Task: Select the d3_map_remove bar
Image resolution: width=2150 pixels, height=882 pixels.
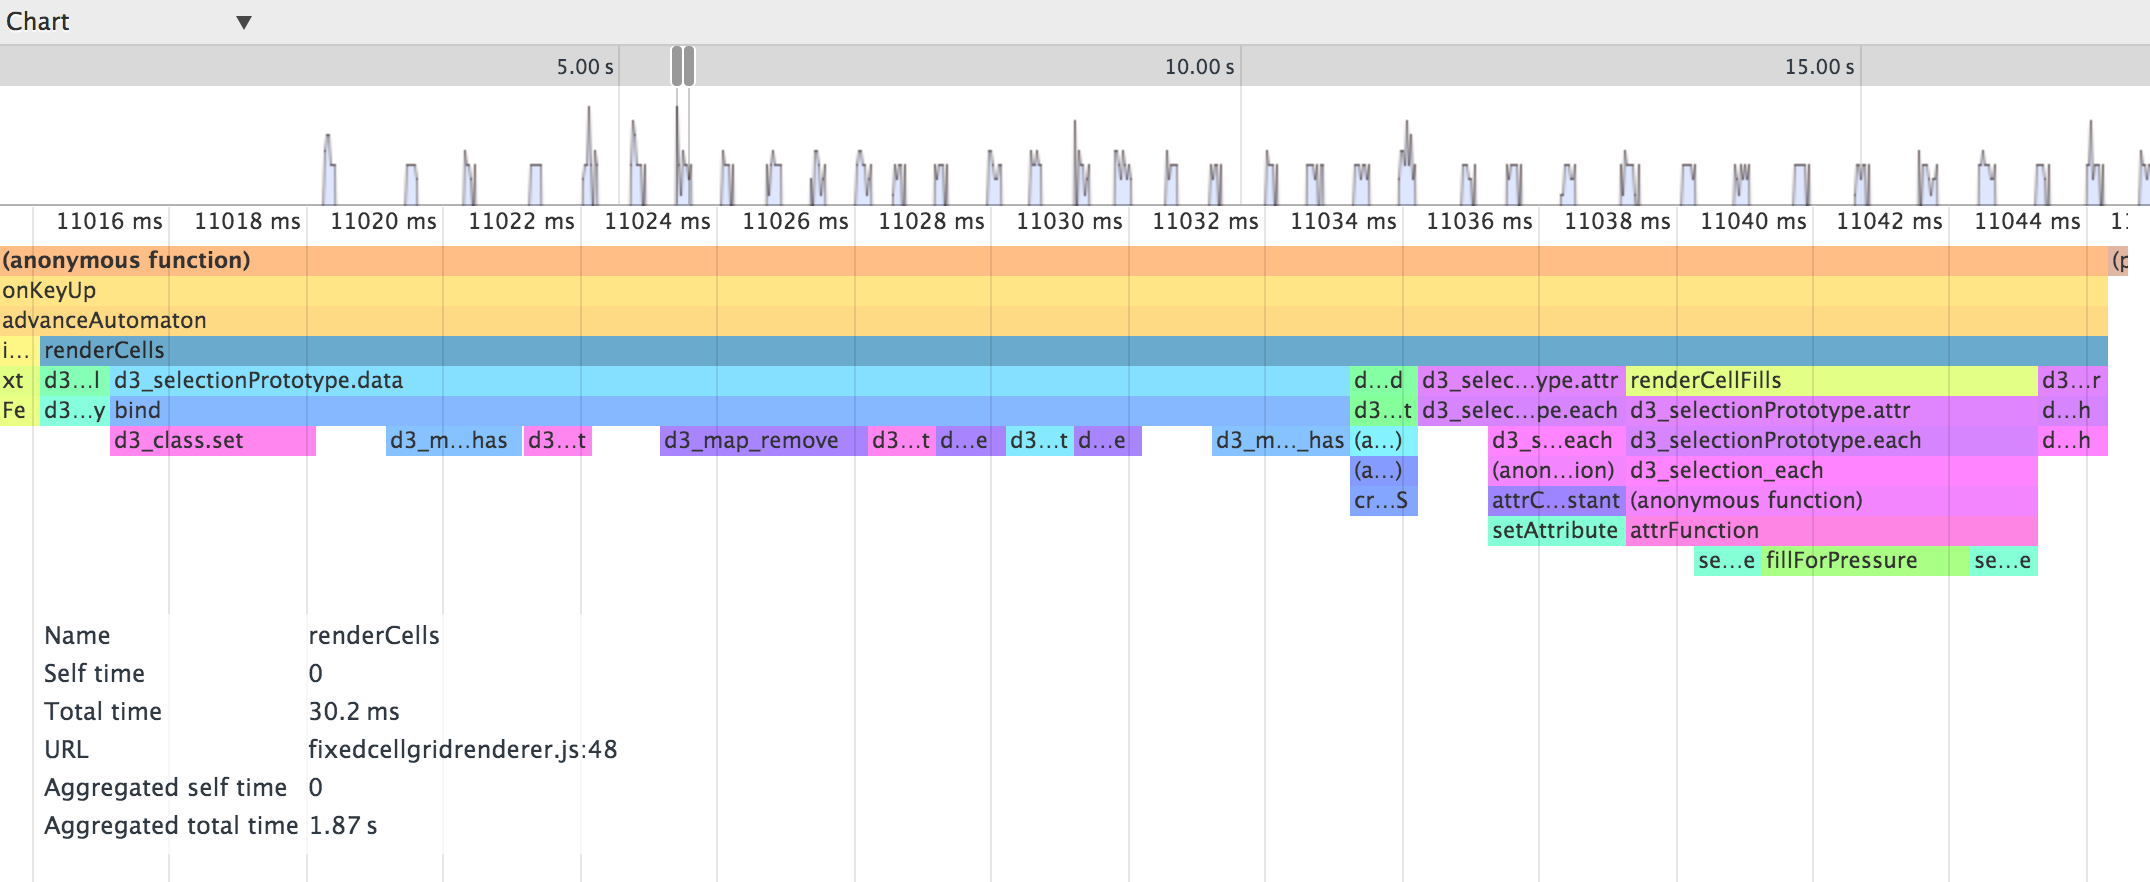Action: (x=763, y=440)
